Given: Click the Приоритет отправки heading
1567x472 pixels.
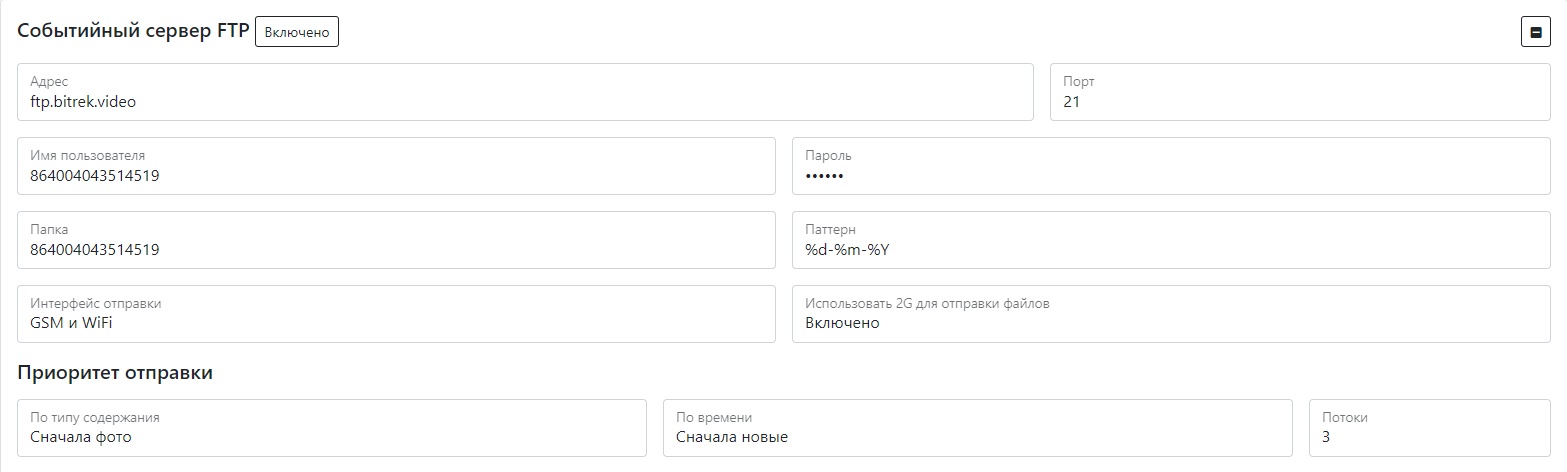Looking at the screenshot, I should (115, 373).
